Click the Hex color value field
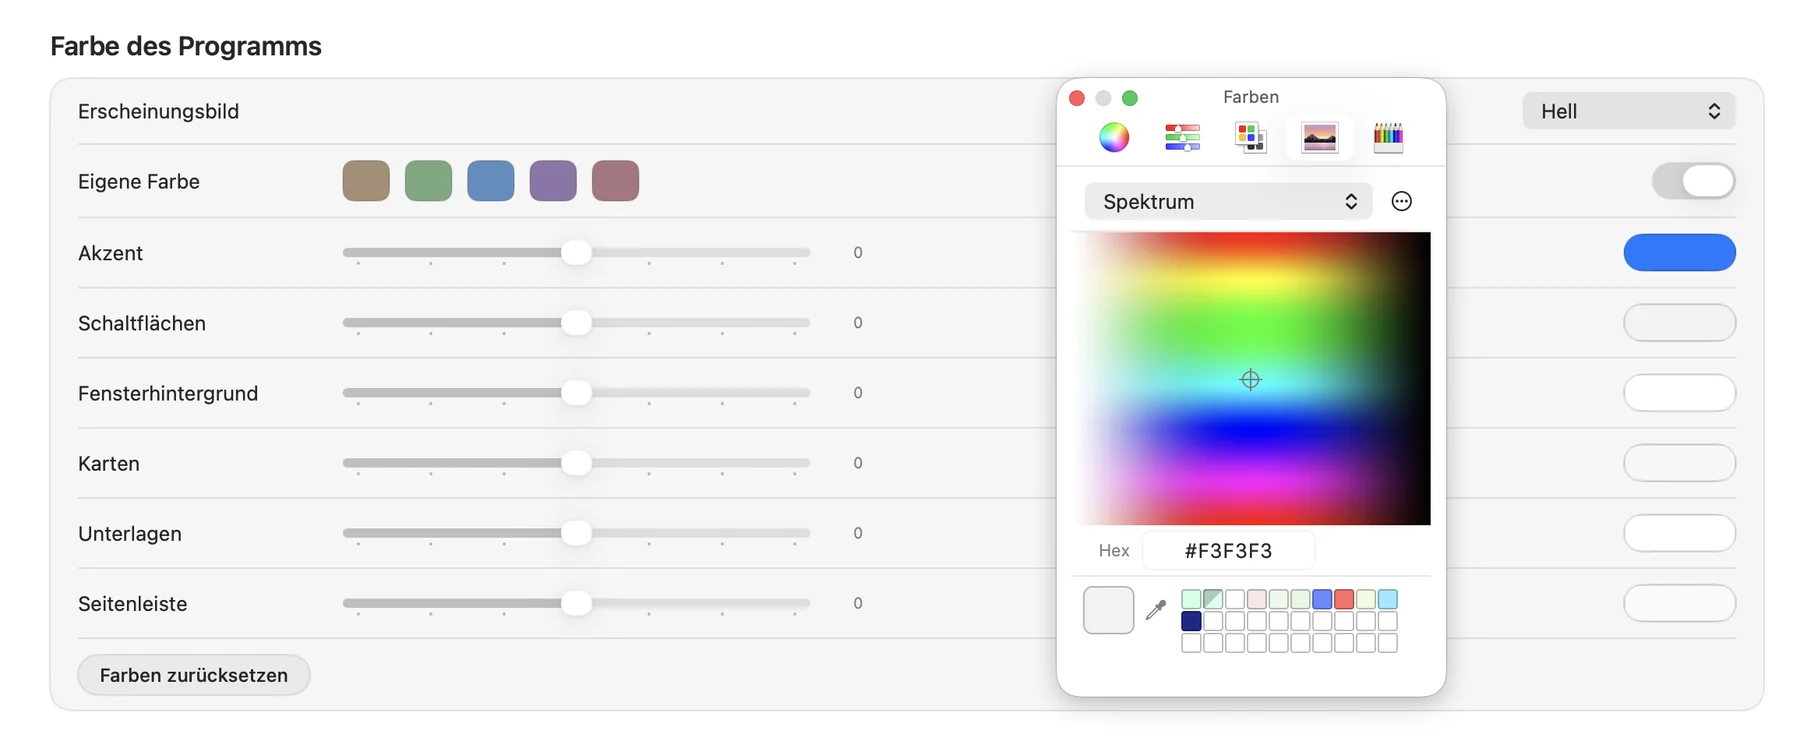Image resolution: width=1800 pixels, height=745 pixels. click(x=1228, y=550)
